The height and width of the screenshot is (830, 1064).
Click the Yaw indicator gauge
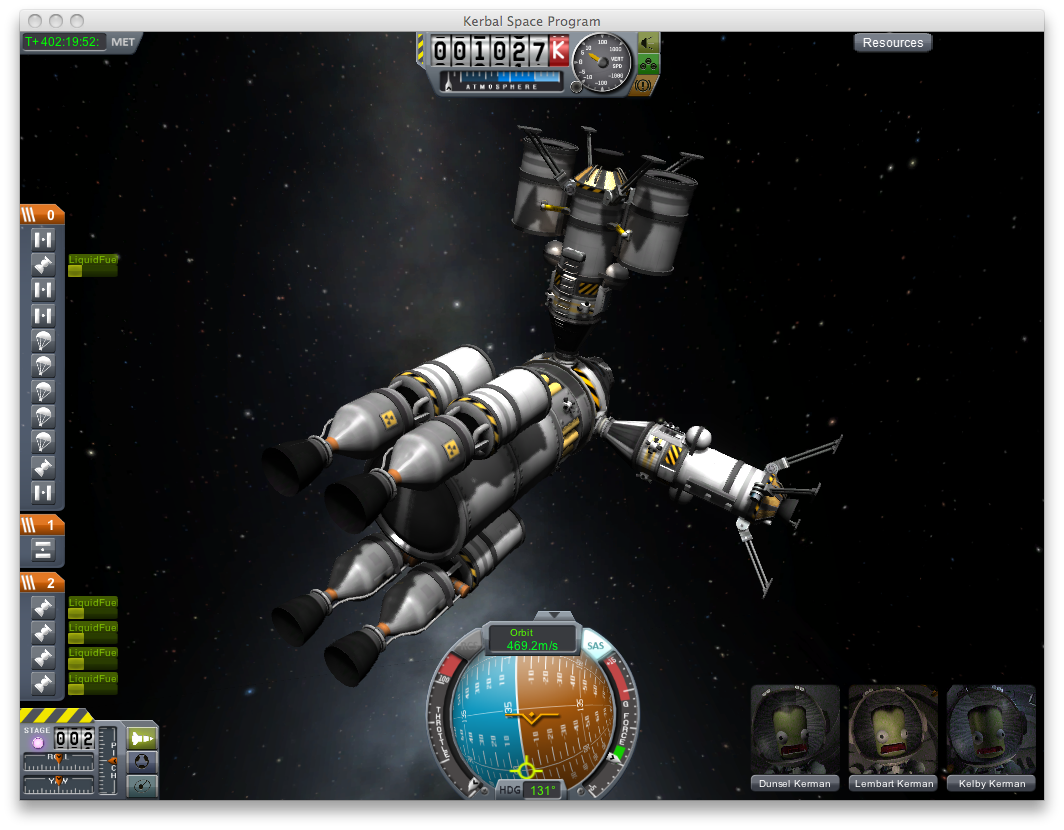point(58,785)
